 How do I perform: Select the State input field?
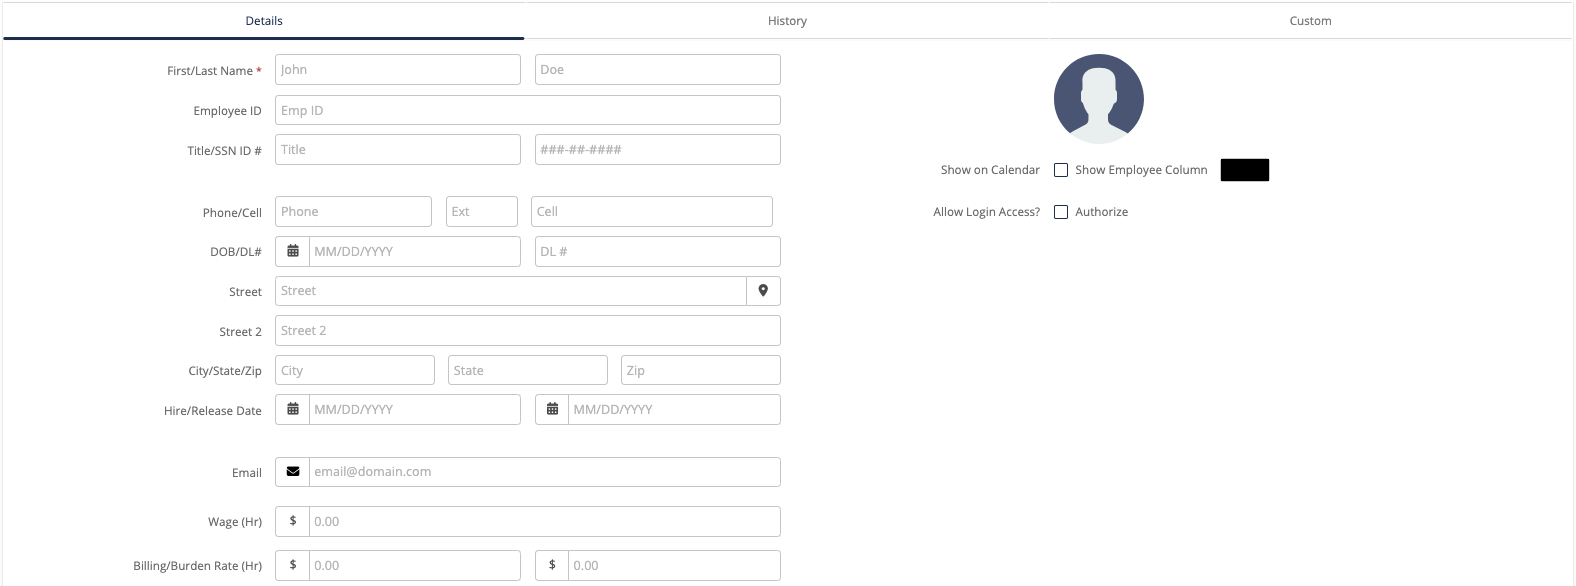pyautogui.click(x=528, y=370)
